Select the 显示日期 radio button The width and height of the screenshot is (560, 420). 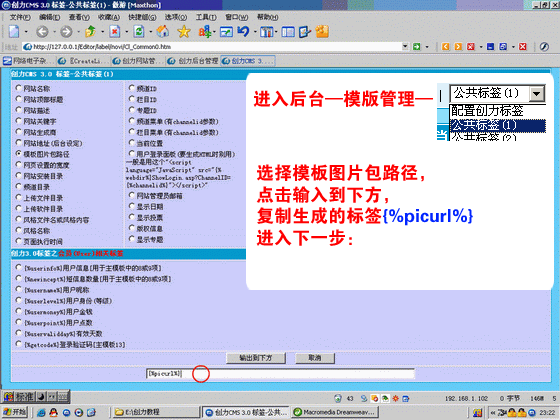(132, 206)
